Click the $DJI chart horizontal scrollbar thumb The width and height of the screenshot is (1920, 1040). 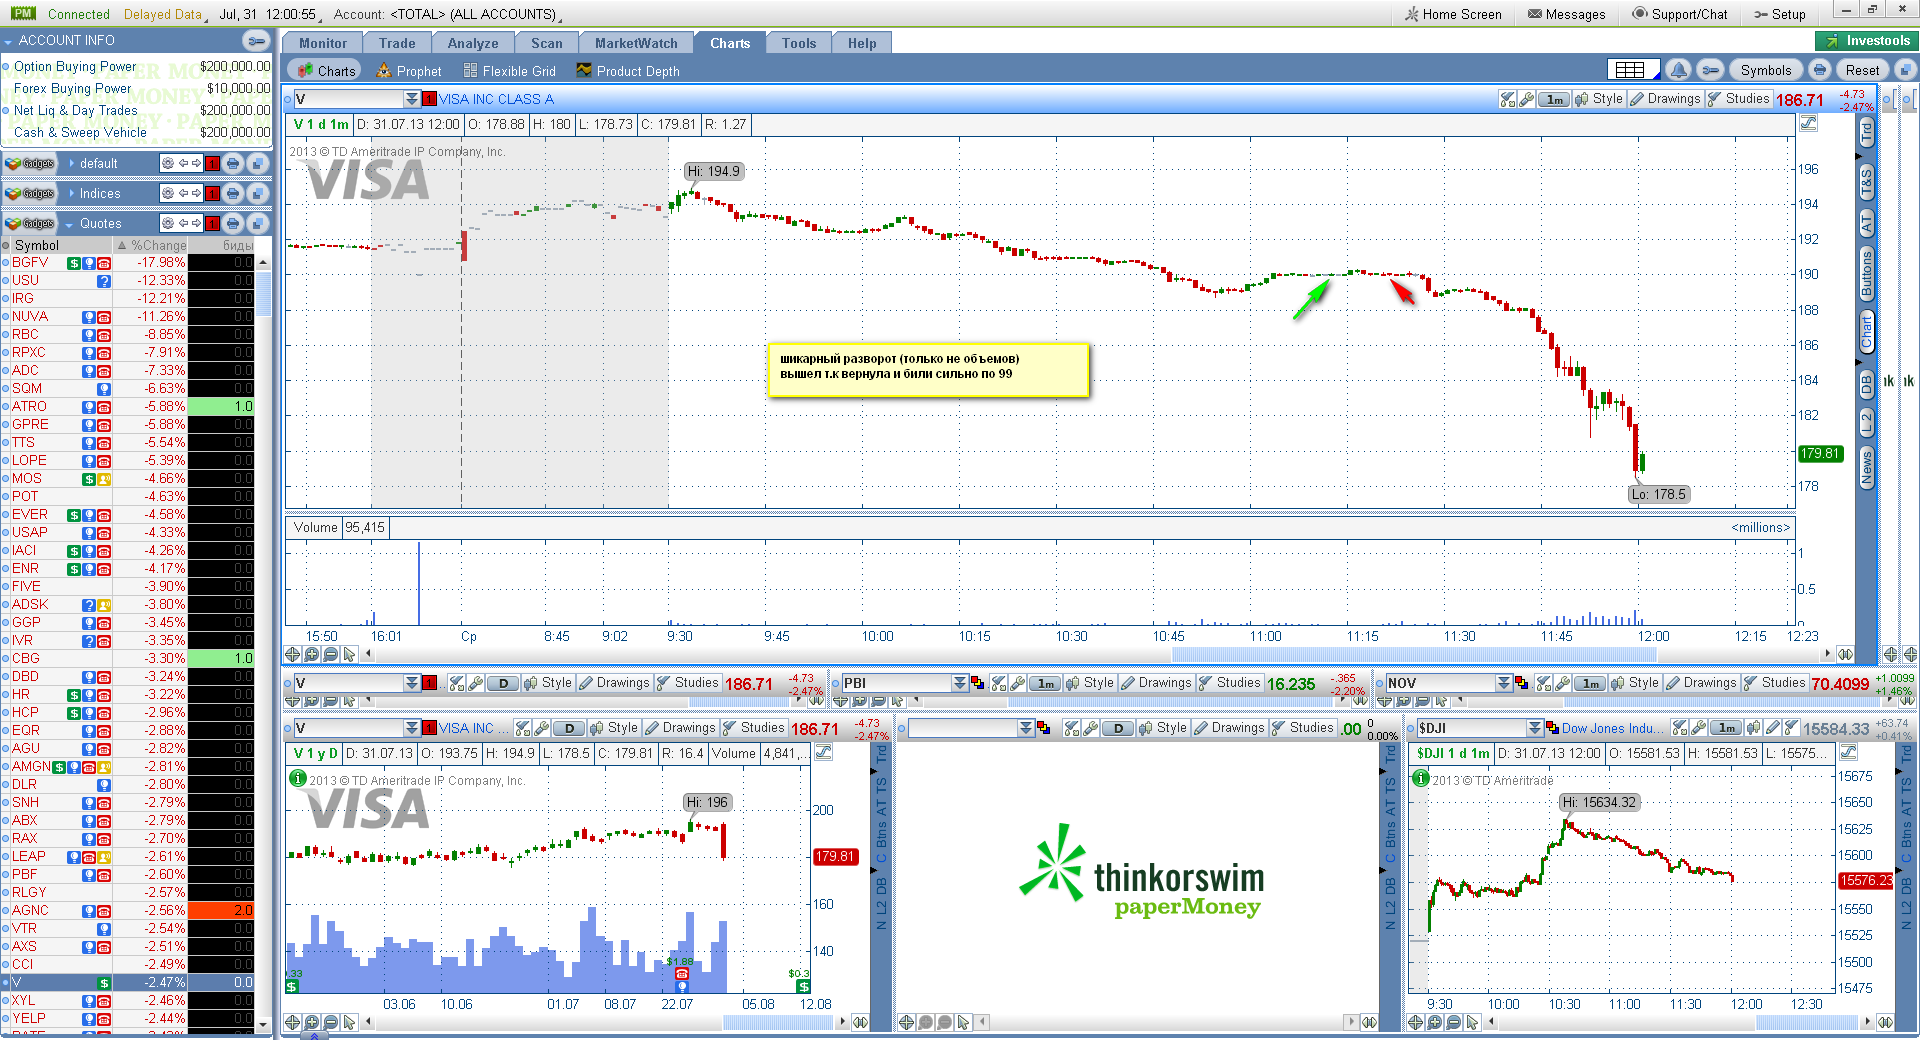[x=1805, y=1022]
